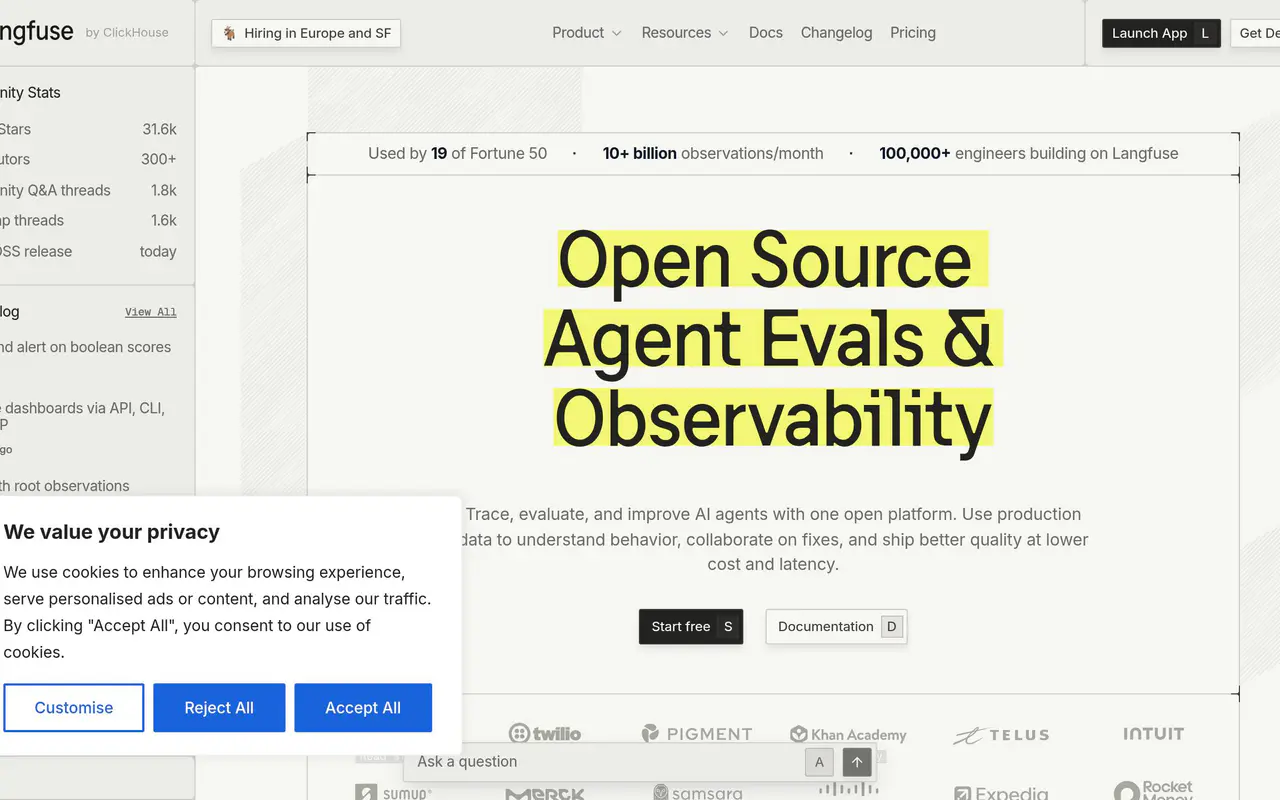Click the View All changelog link
Viewport: 1280px width, 800px height.
(151, 312)
